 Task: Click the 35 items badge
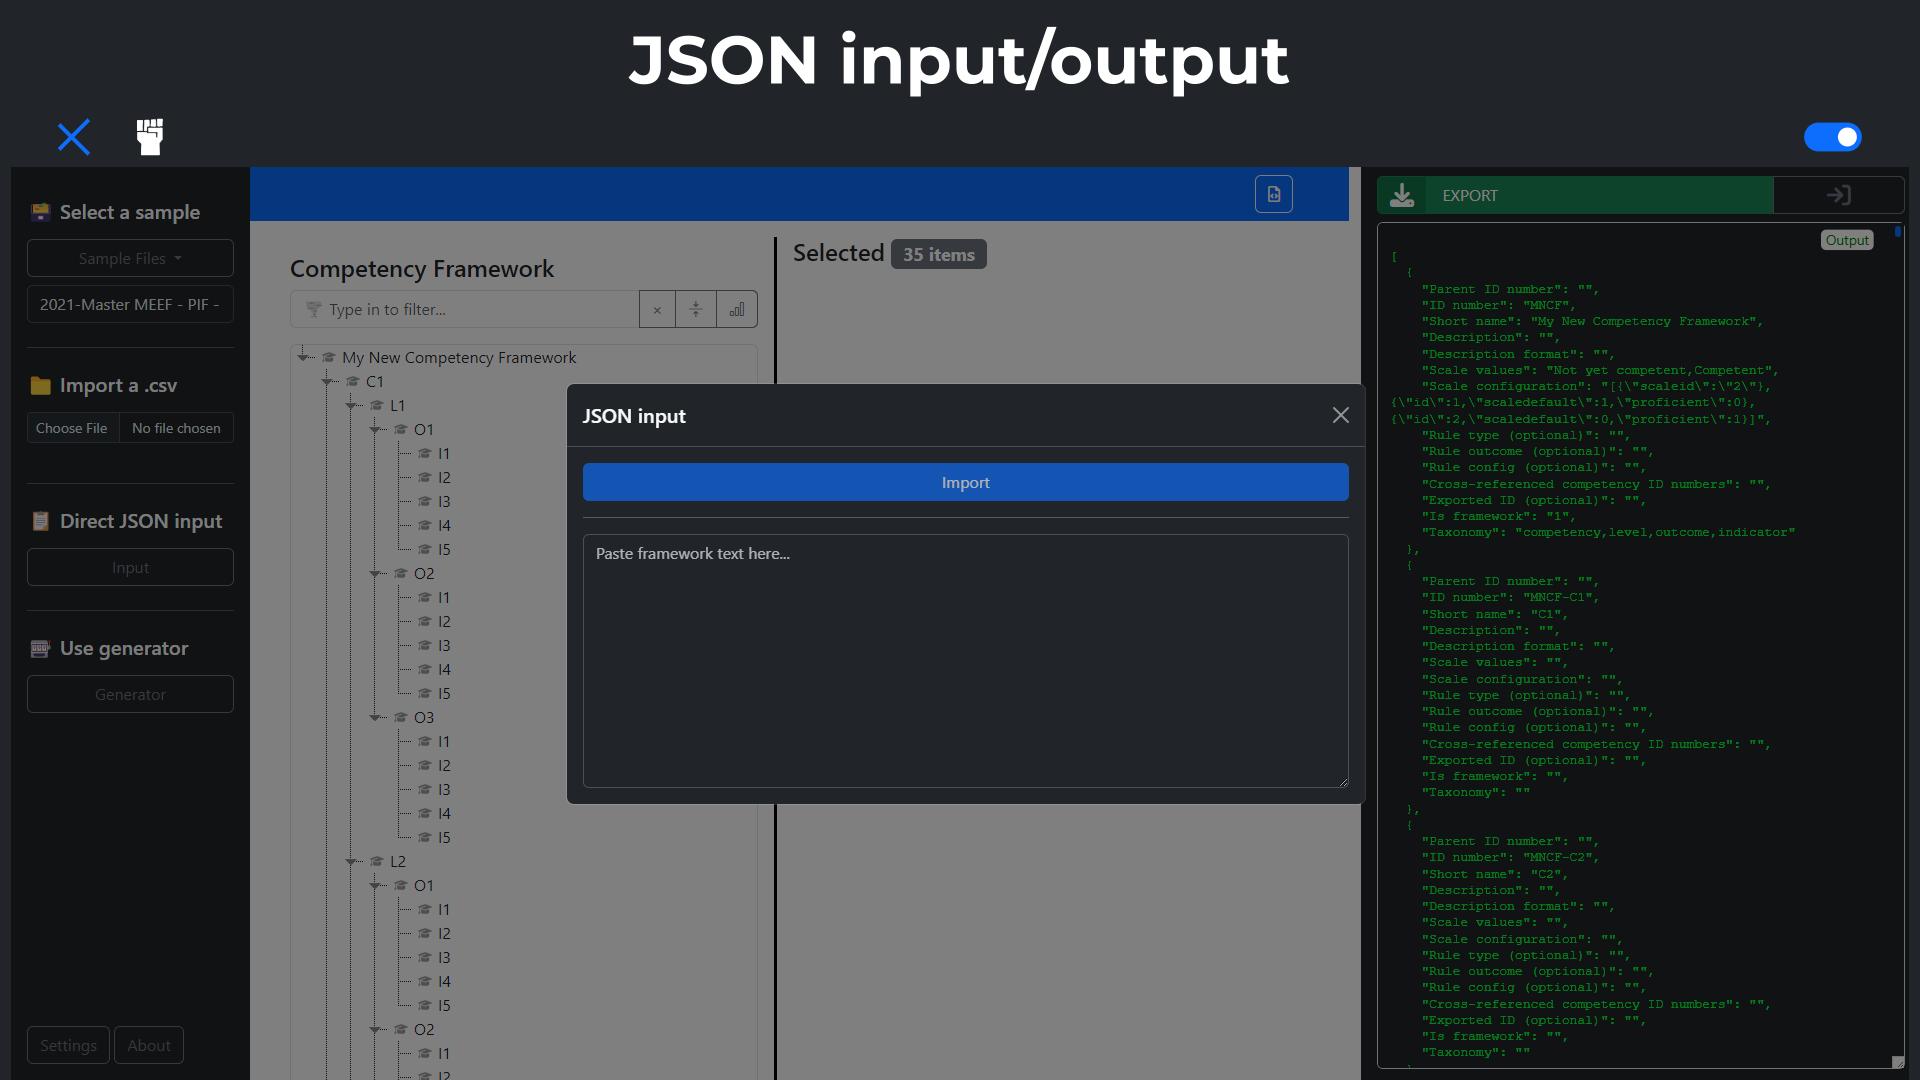coord(938,254)
